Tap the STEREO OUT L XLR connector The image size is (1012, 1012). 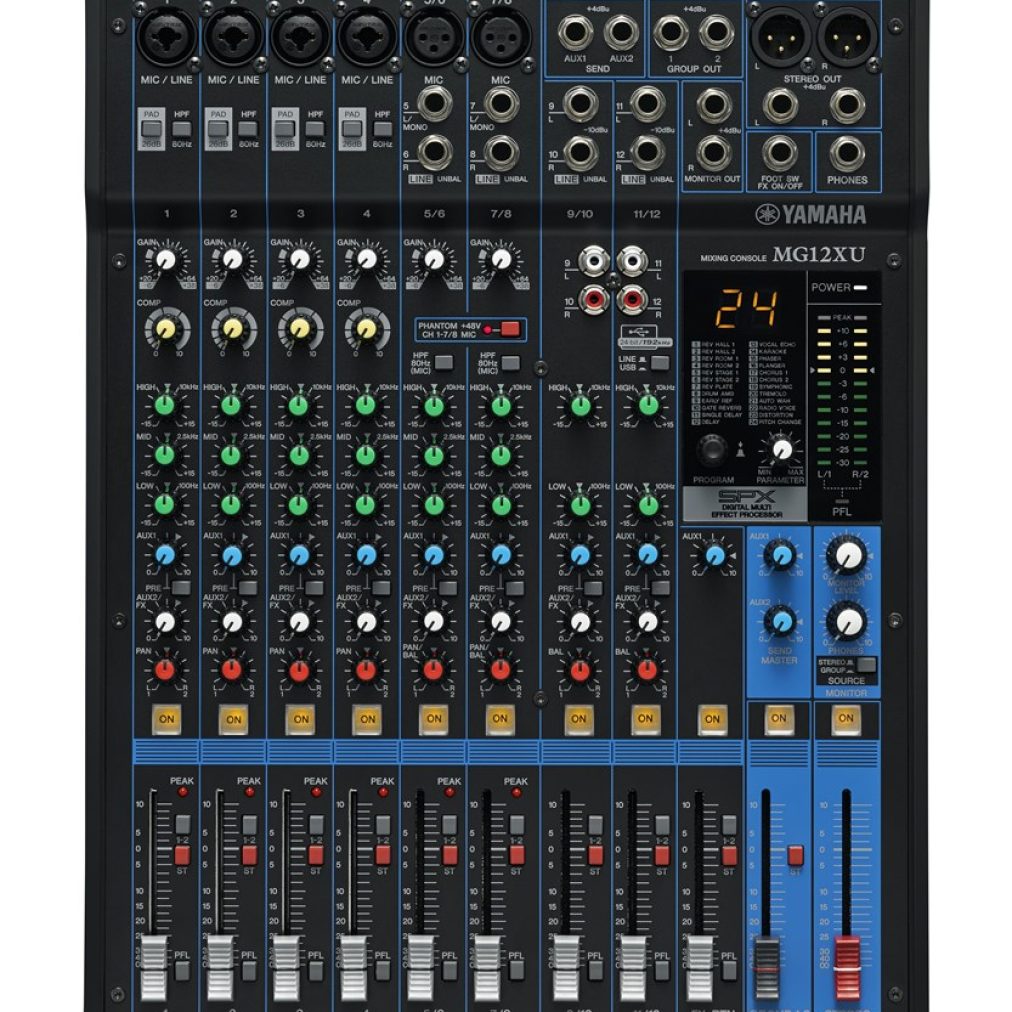[x=781, y=36]
